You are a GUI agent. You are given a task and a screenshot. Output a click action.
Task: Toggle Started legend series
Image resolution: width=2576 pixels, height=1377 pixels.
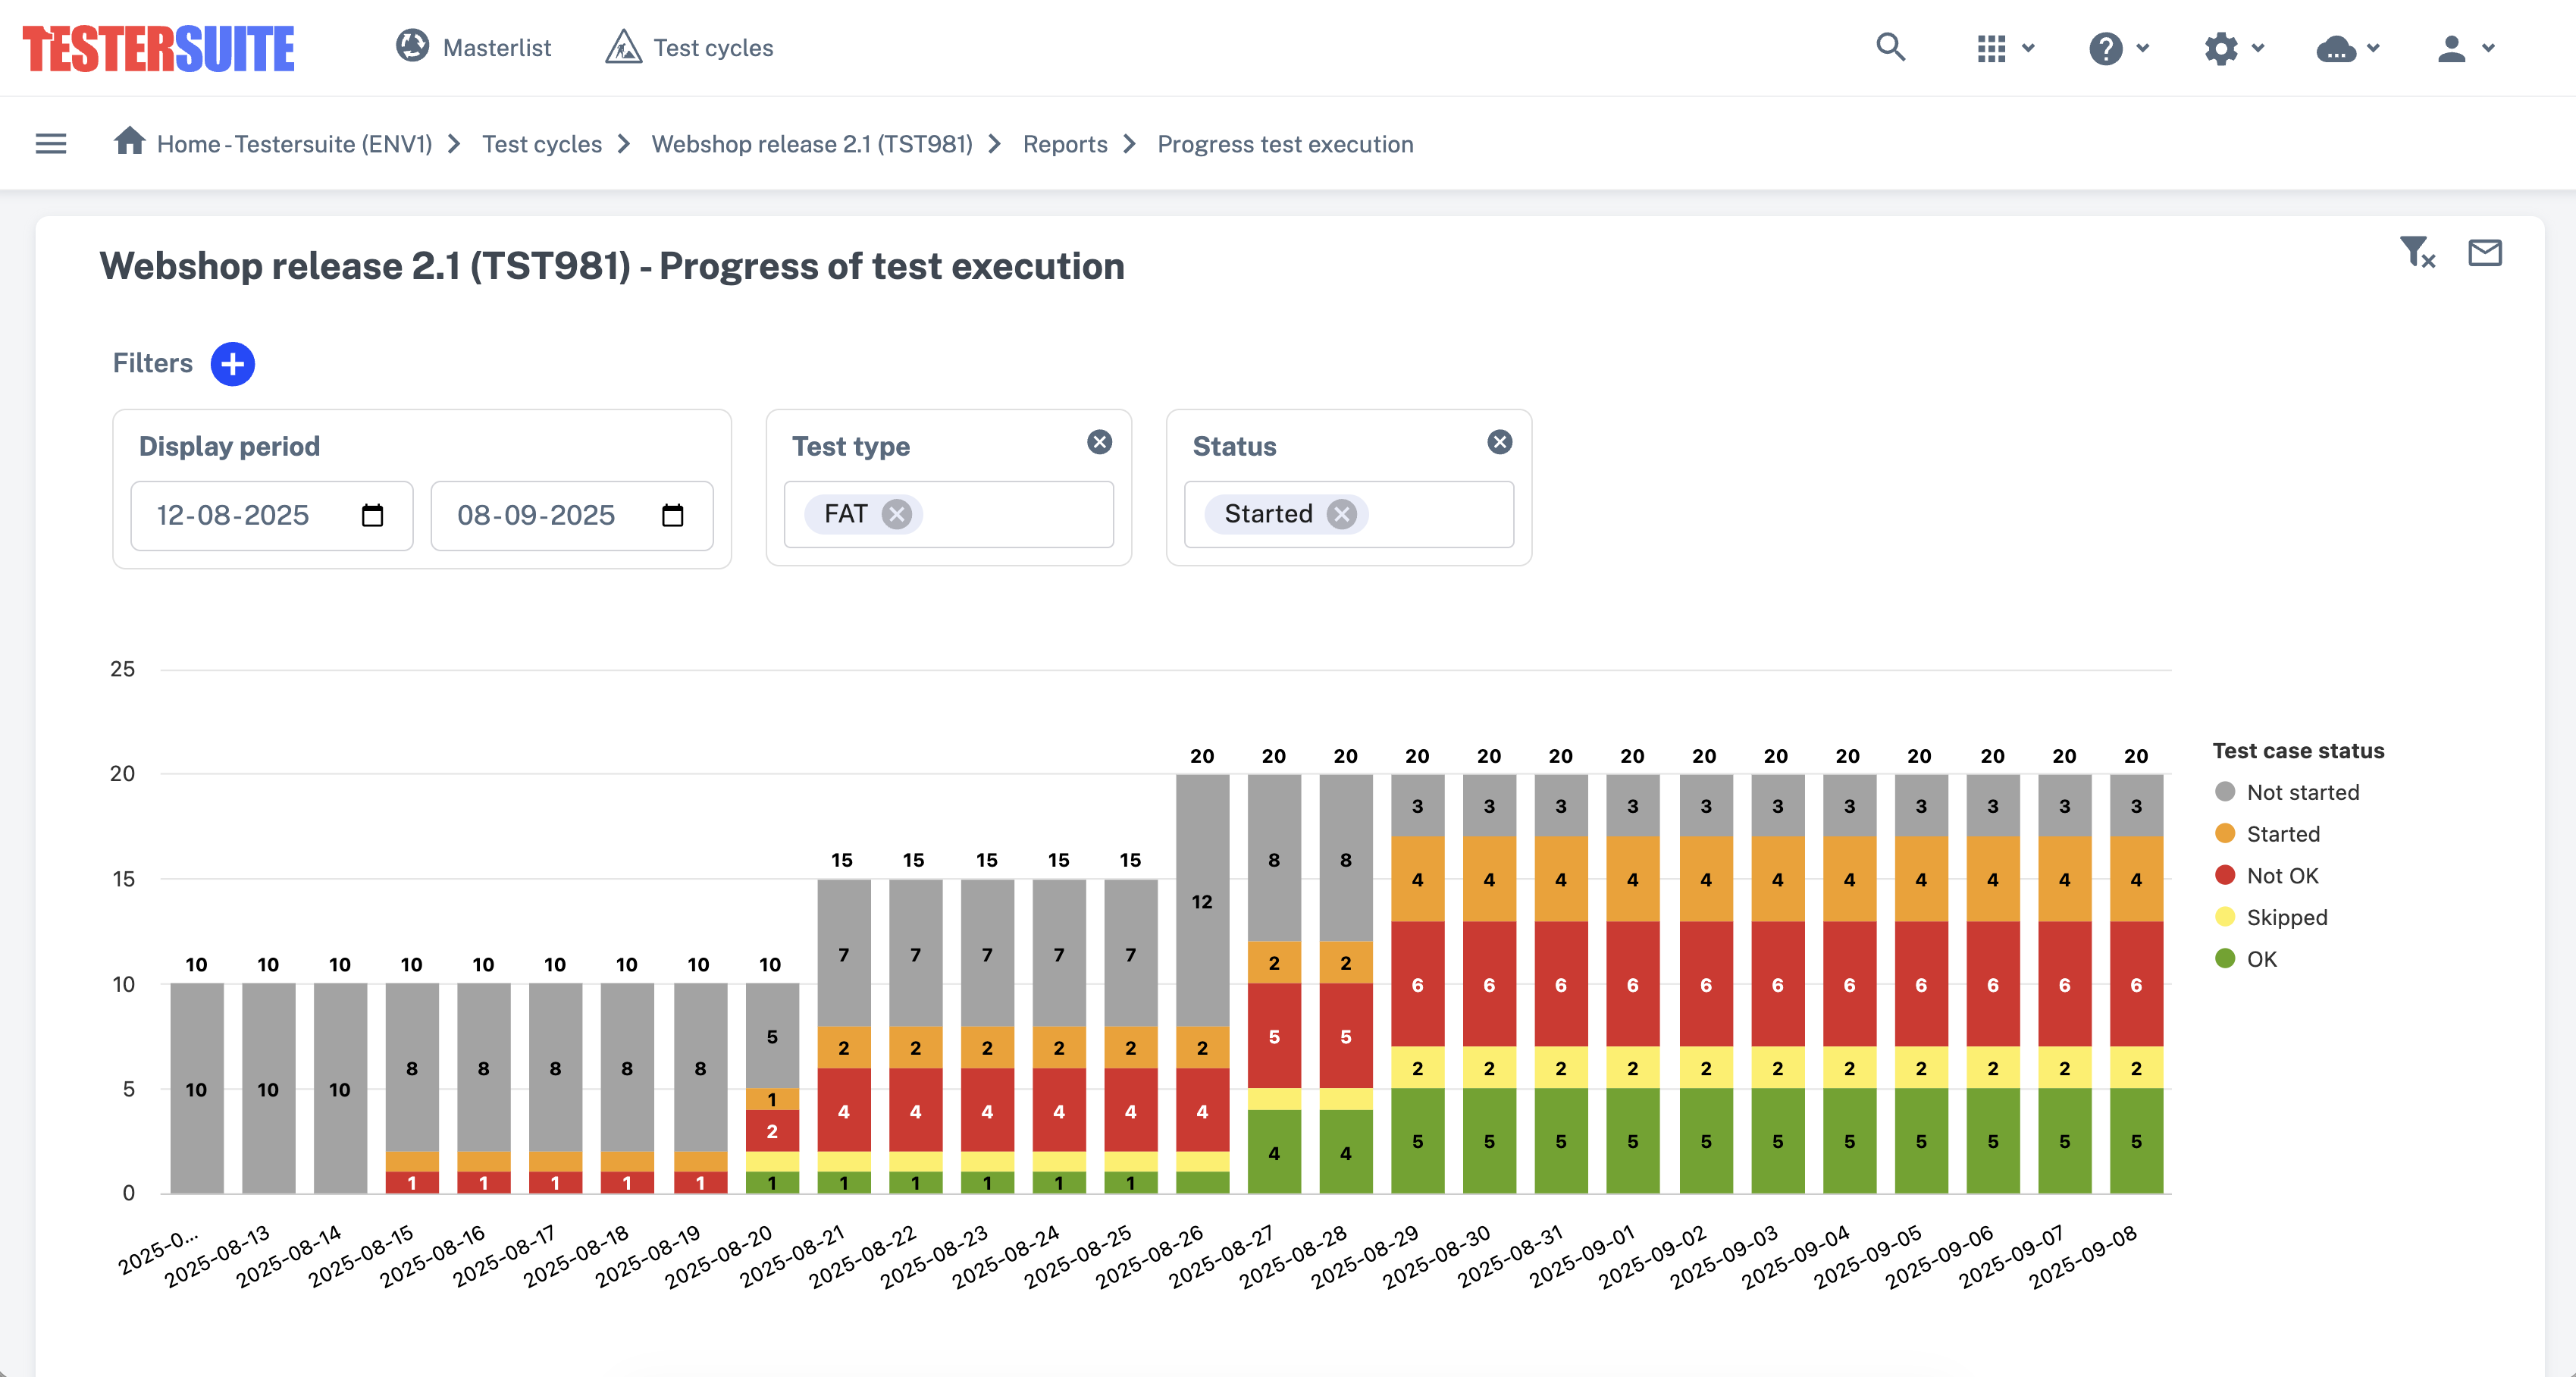pyautogui.click(x=2267, y=834)
